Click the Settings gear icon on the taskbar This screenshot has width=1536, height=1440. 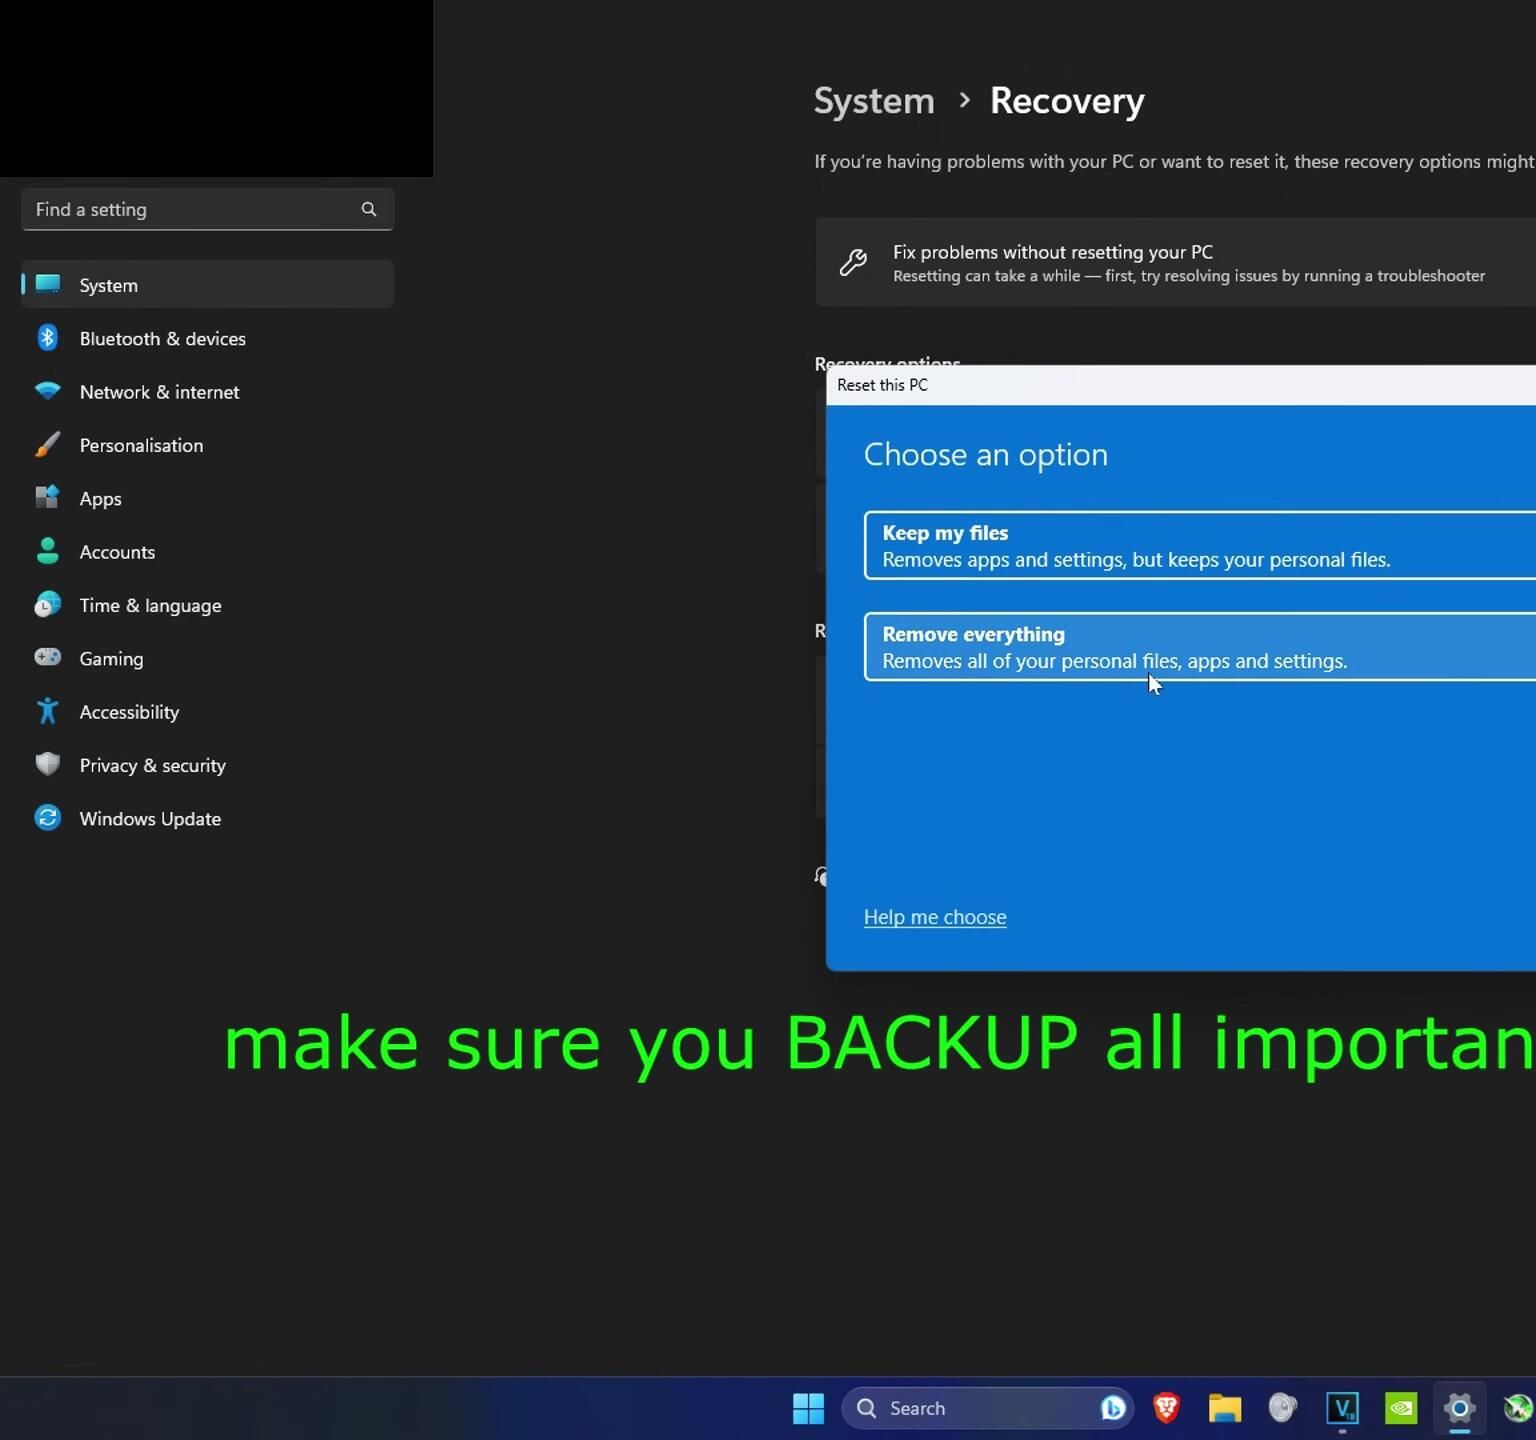pos(1459,1408)
